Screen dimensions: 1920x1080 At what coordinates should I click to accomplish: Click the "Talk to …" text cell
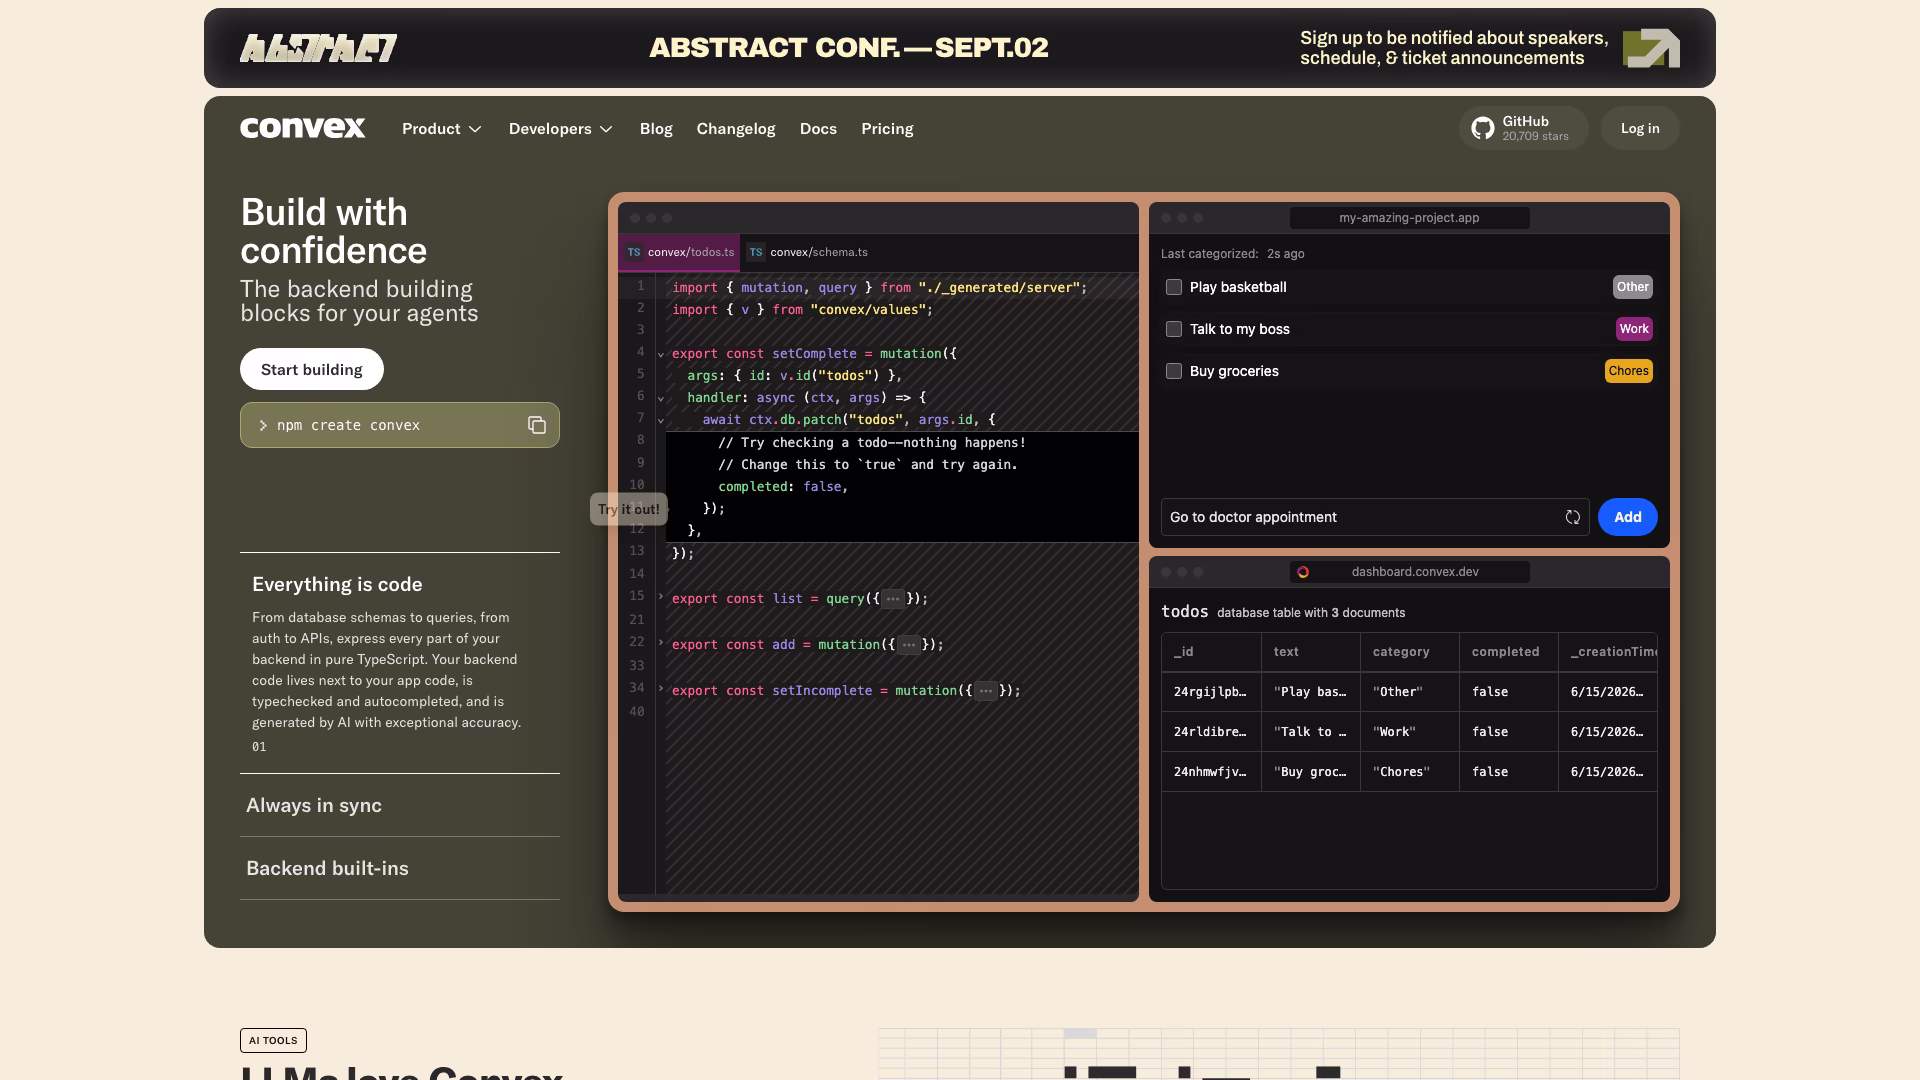tap(1311, 732)
